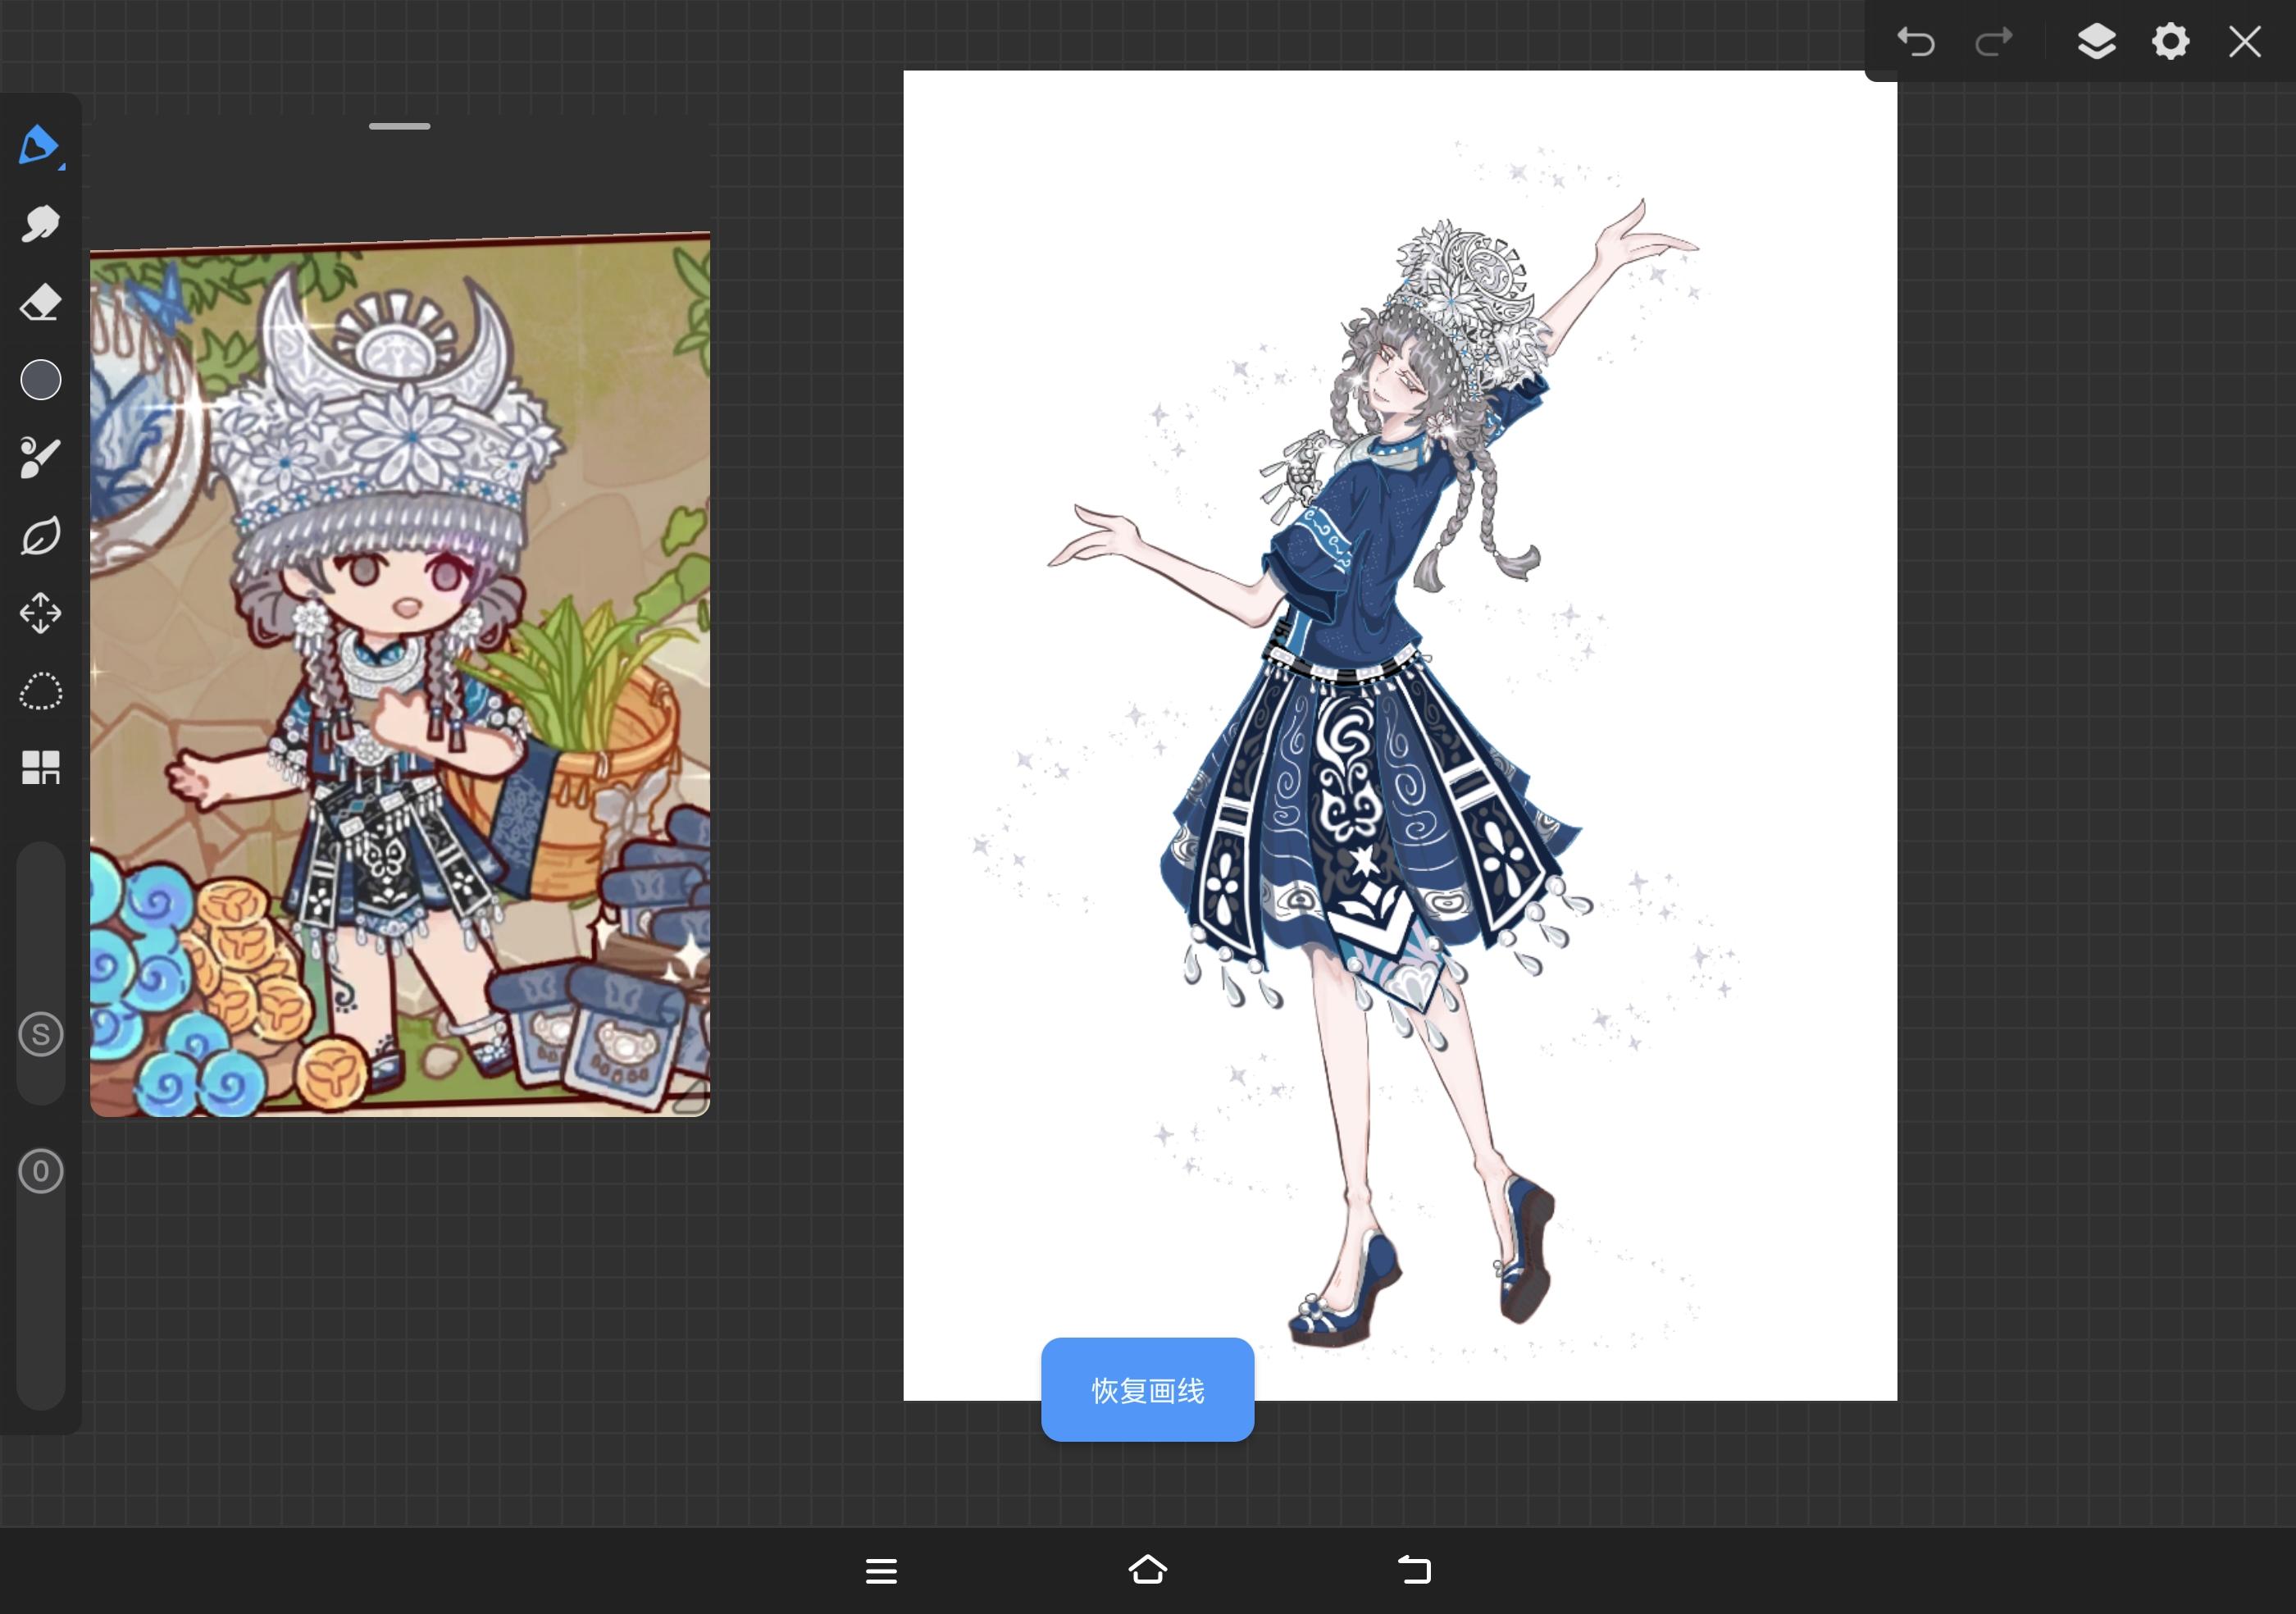
Task: Select the smudge finger tool
Action: [40, 224]
